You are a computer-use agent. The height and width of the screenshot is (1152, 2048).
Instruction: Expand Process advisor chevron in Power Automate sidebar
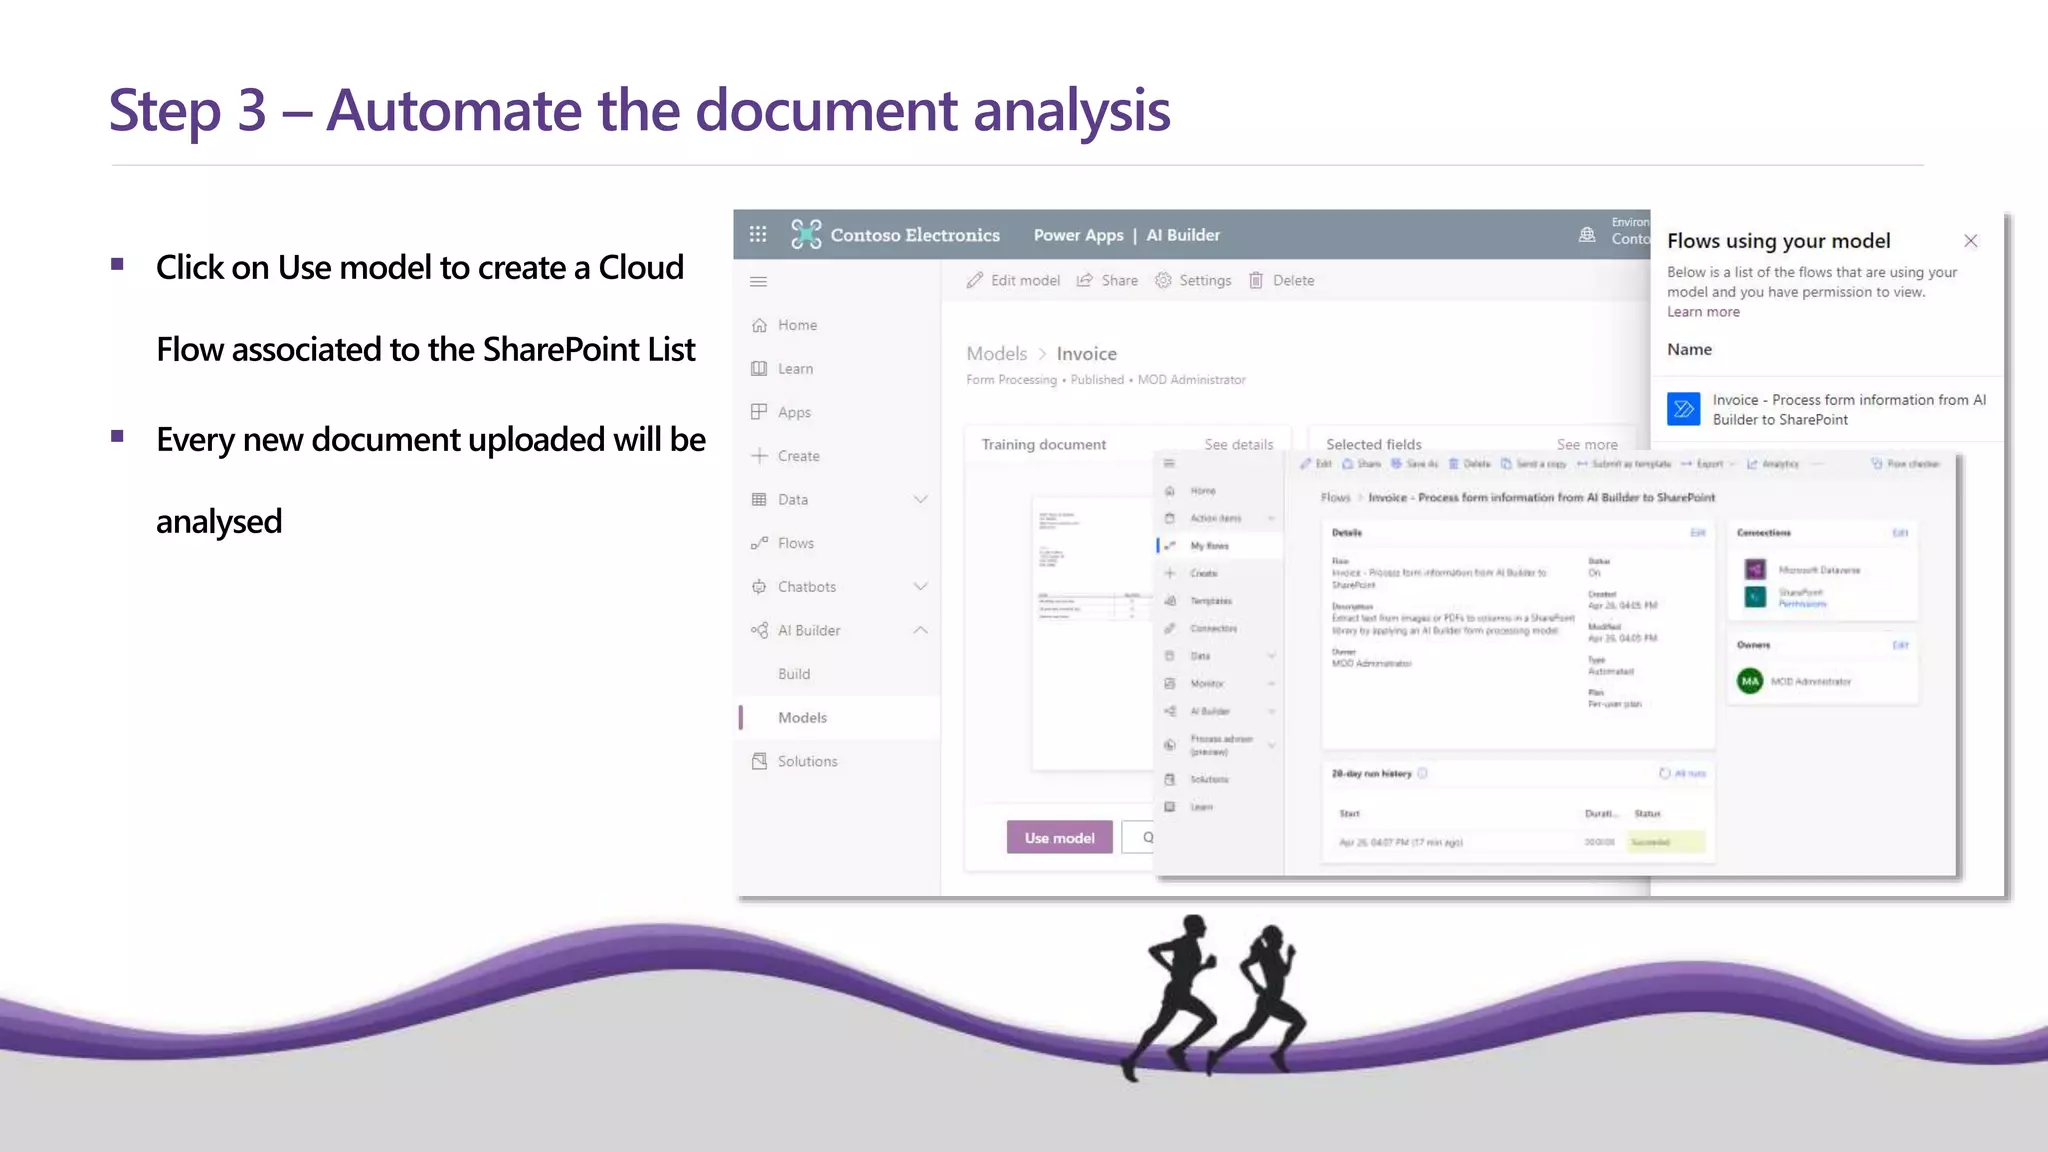click(x=1272, y=745)
